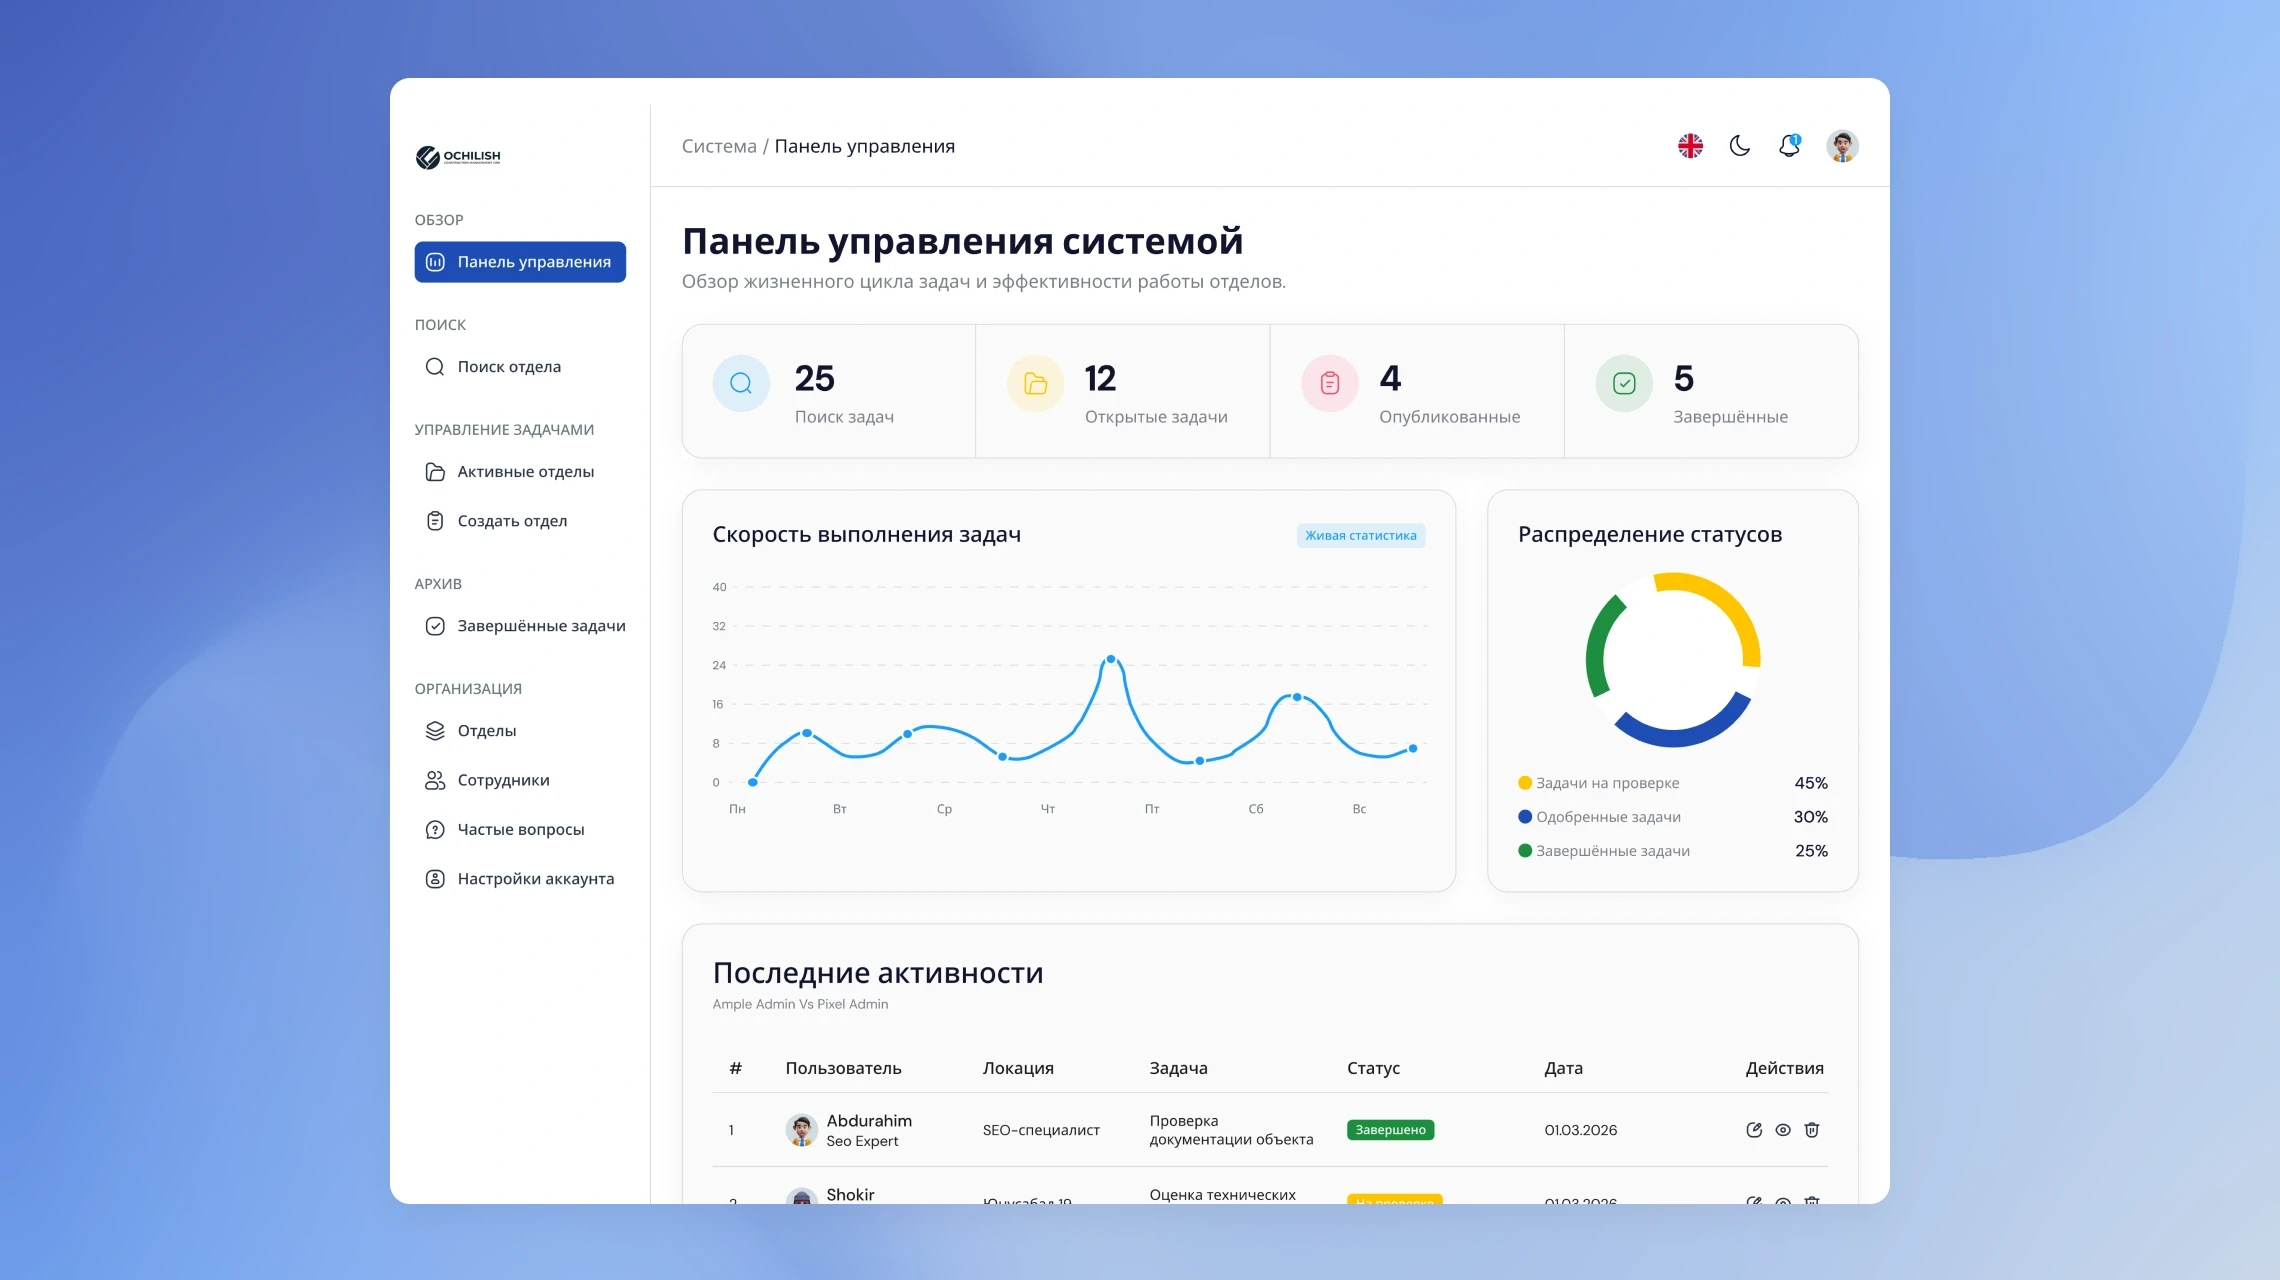Click the Одобренные задачи legend entry
The width and height of the screenshot is (2280, 1280).
(1599, 817)
